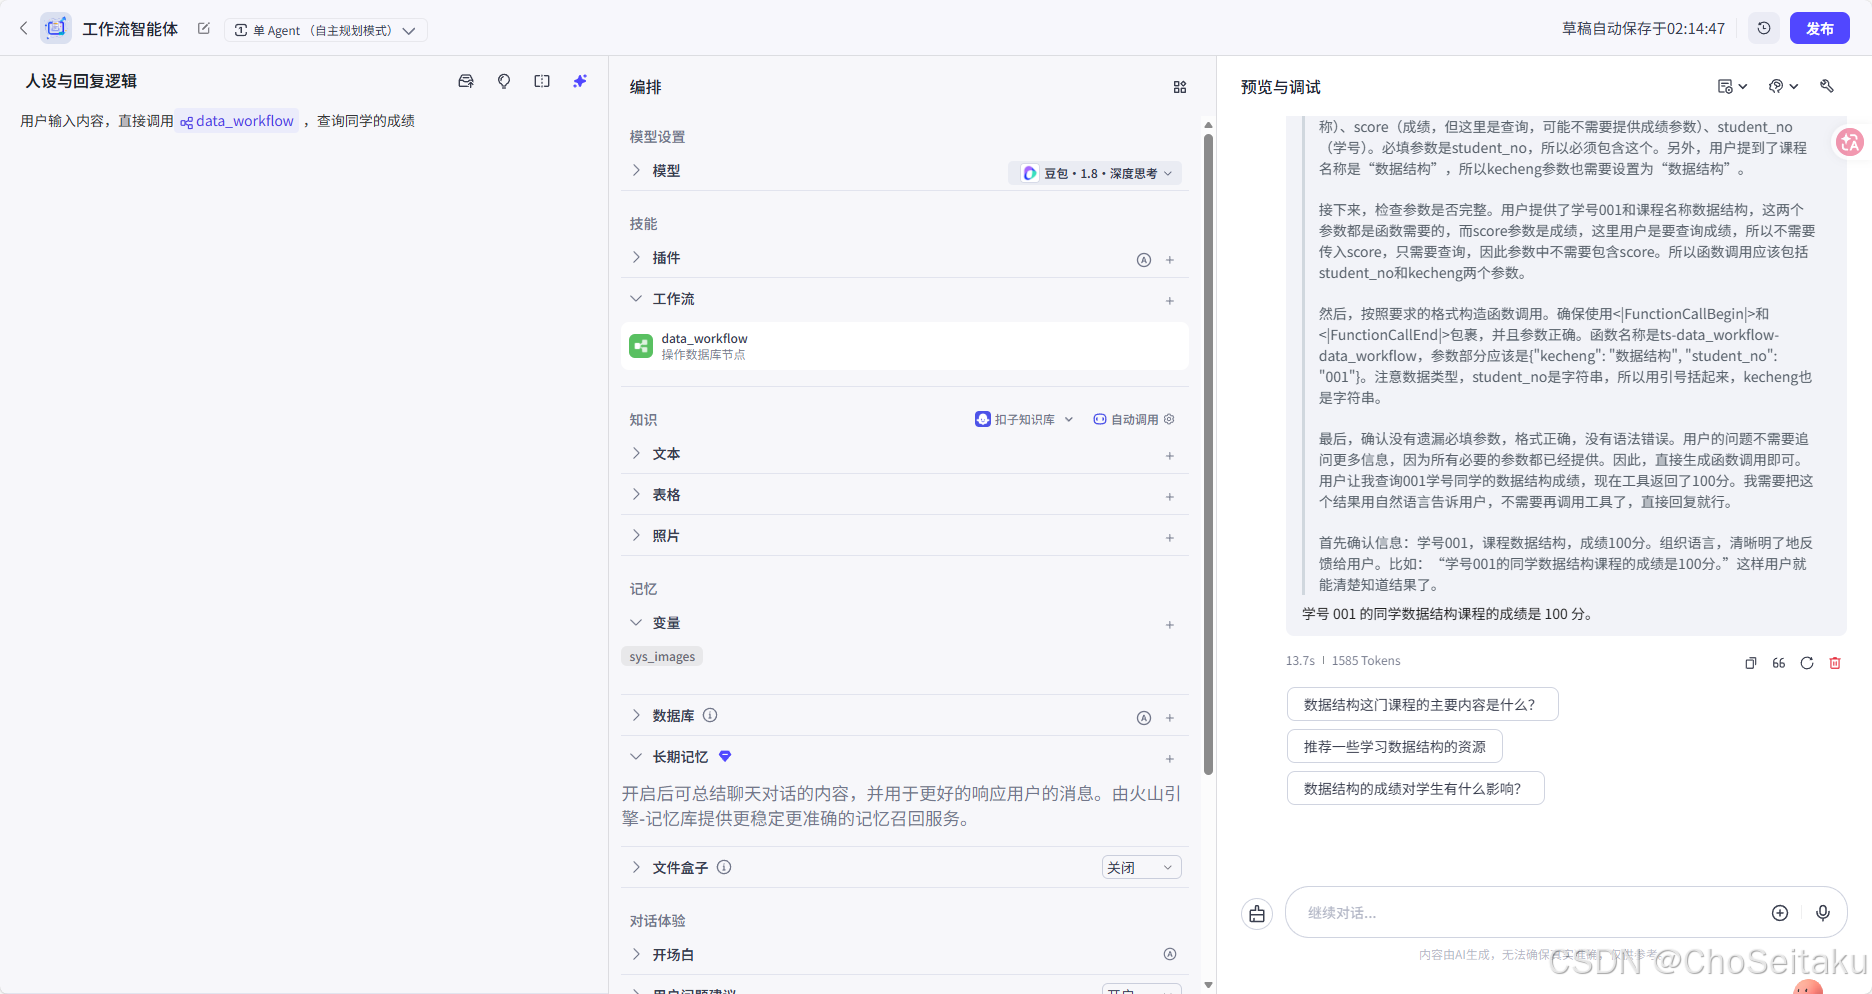The height and width of the screenshot is (994, 1872).
Task: Open the 豆包·1.8·深度思考 model dropdown
Action: coord(1095,173)
